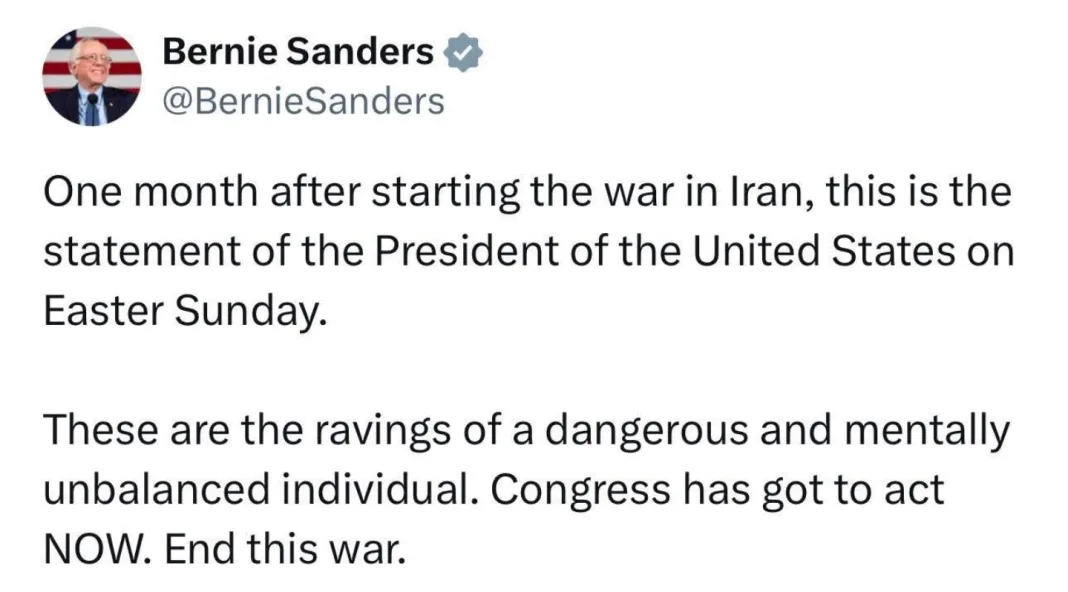Click the words "got to act"
The width and height of the screenshot is (1068, 592).
click(861, 490)
